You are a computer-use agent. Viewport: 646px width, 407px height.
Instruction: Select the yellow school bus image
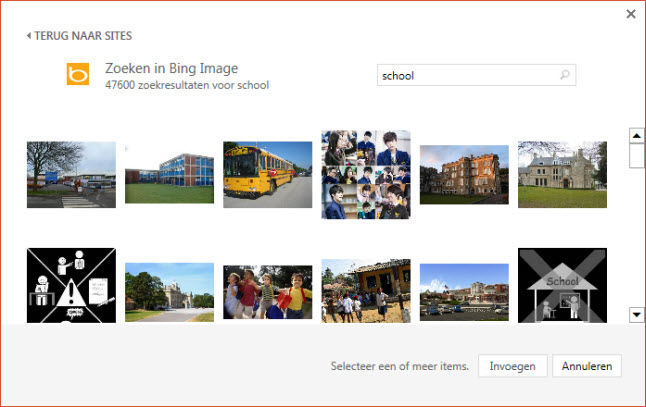point(268,175)
